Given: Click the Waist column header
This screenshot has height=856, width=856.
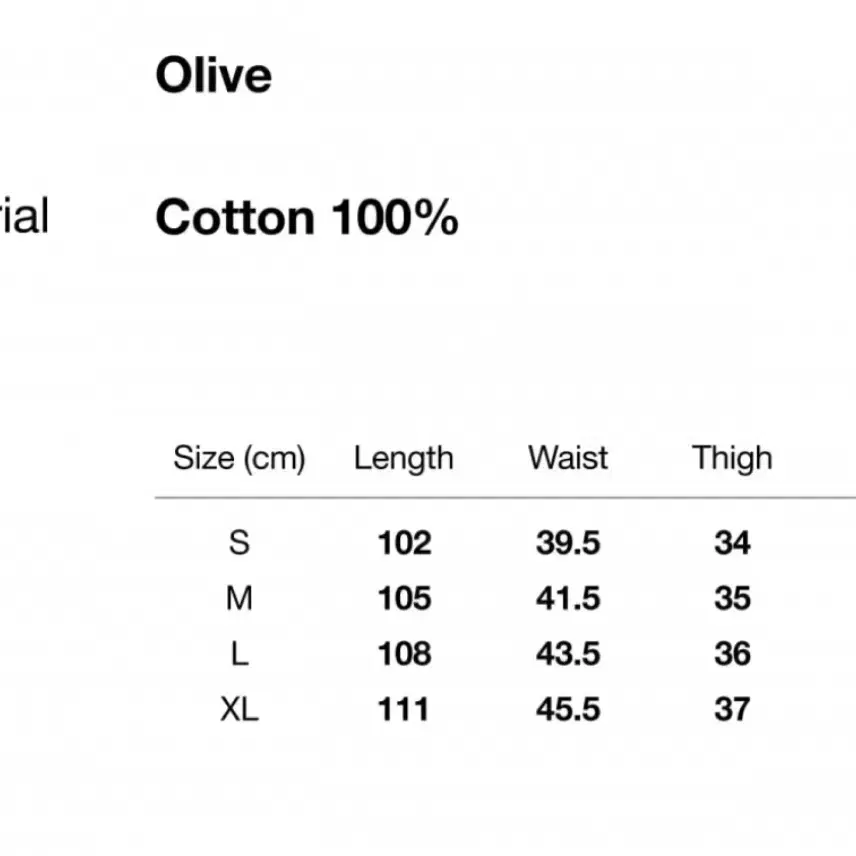Looking at the screenshot, I should [x=568, y=457].
